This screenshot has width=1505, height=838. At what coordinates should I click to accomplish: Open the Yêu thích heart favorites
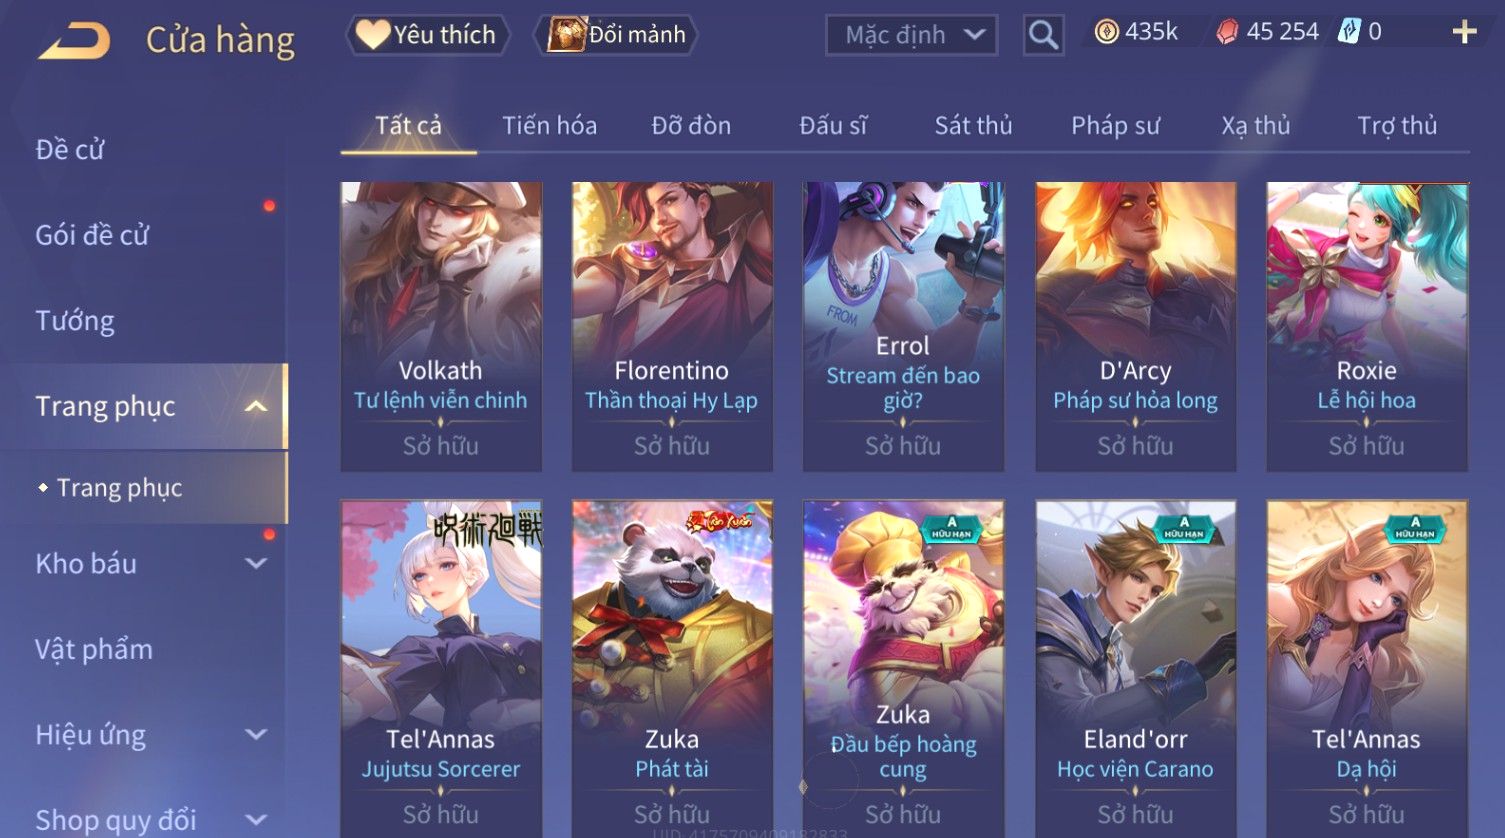click(427, 35)
